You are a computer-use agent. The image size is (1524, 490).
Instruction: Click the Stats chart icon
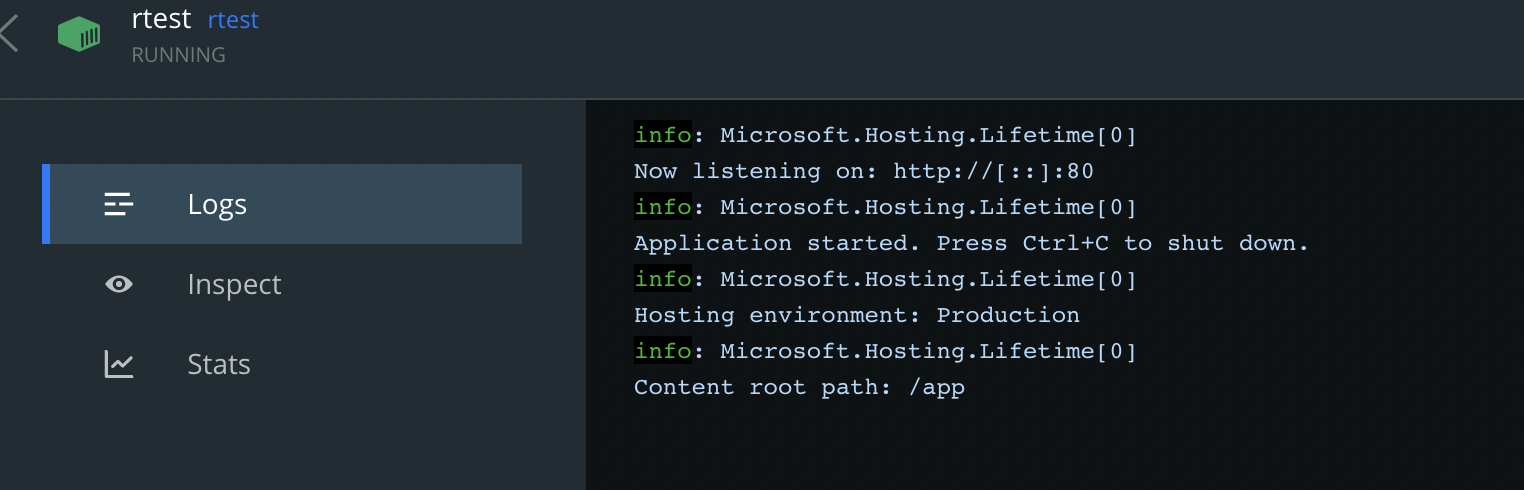tap(119, 364)
